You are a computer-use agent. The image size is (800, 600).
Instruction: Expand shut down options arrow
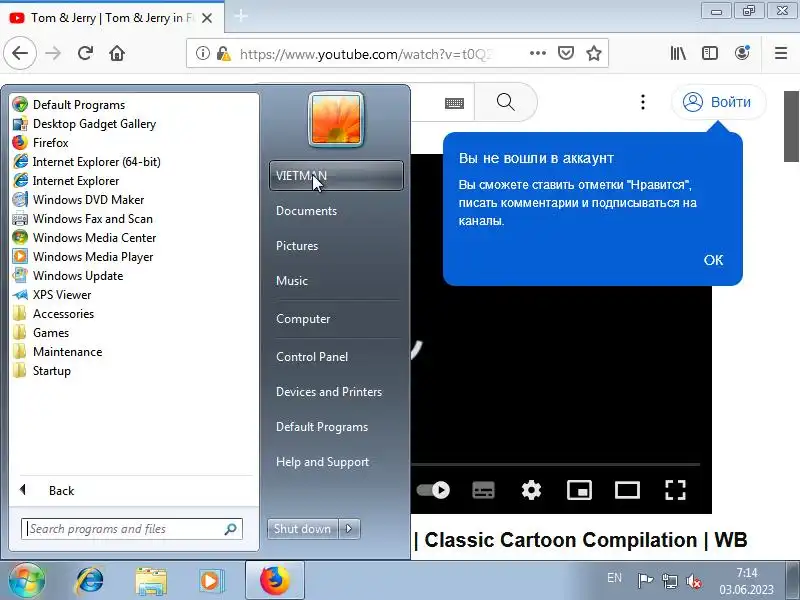tap(349, 529)
